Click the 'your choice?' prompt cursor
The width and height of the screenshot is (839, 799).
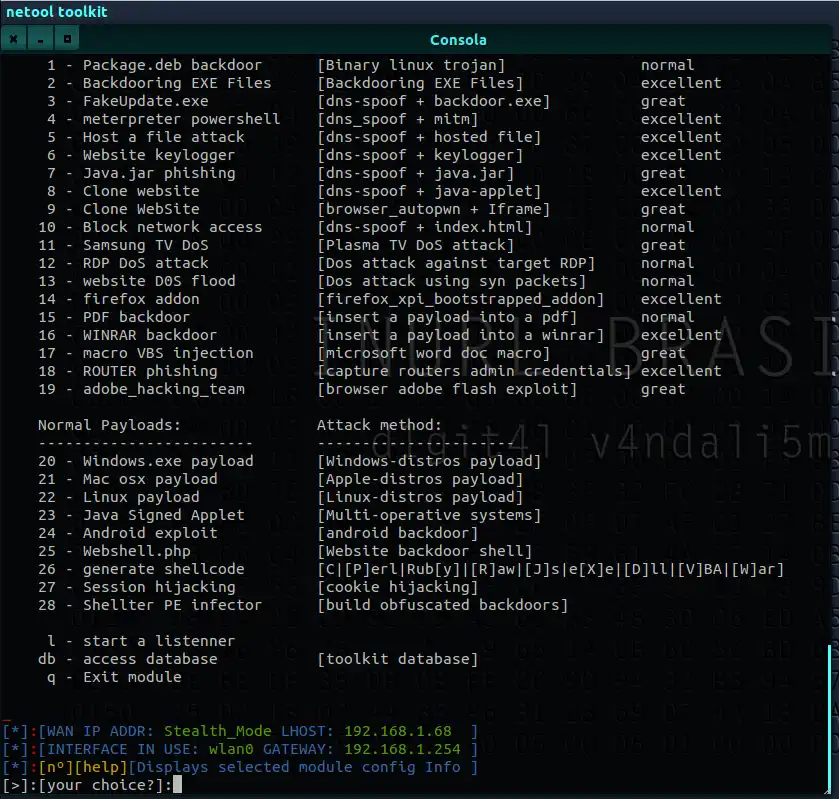[177, 785]
